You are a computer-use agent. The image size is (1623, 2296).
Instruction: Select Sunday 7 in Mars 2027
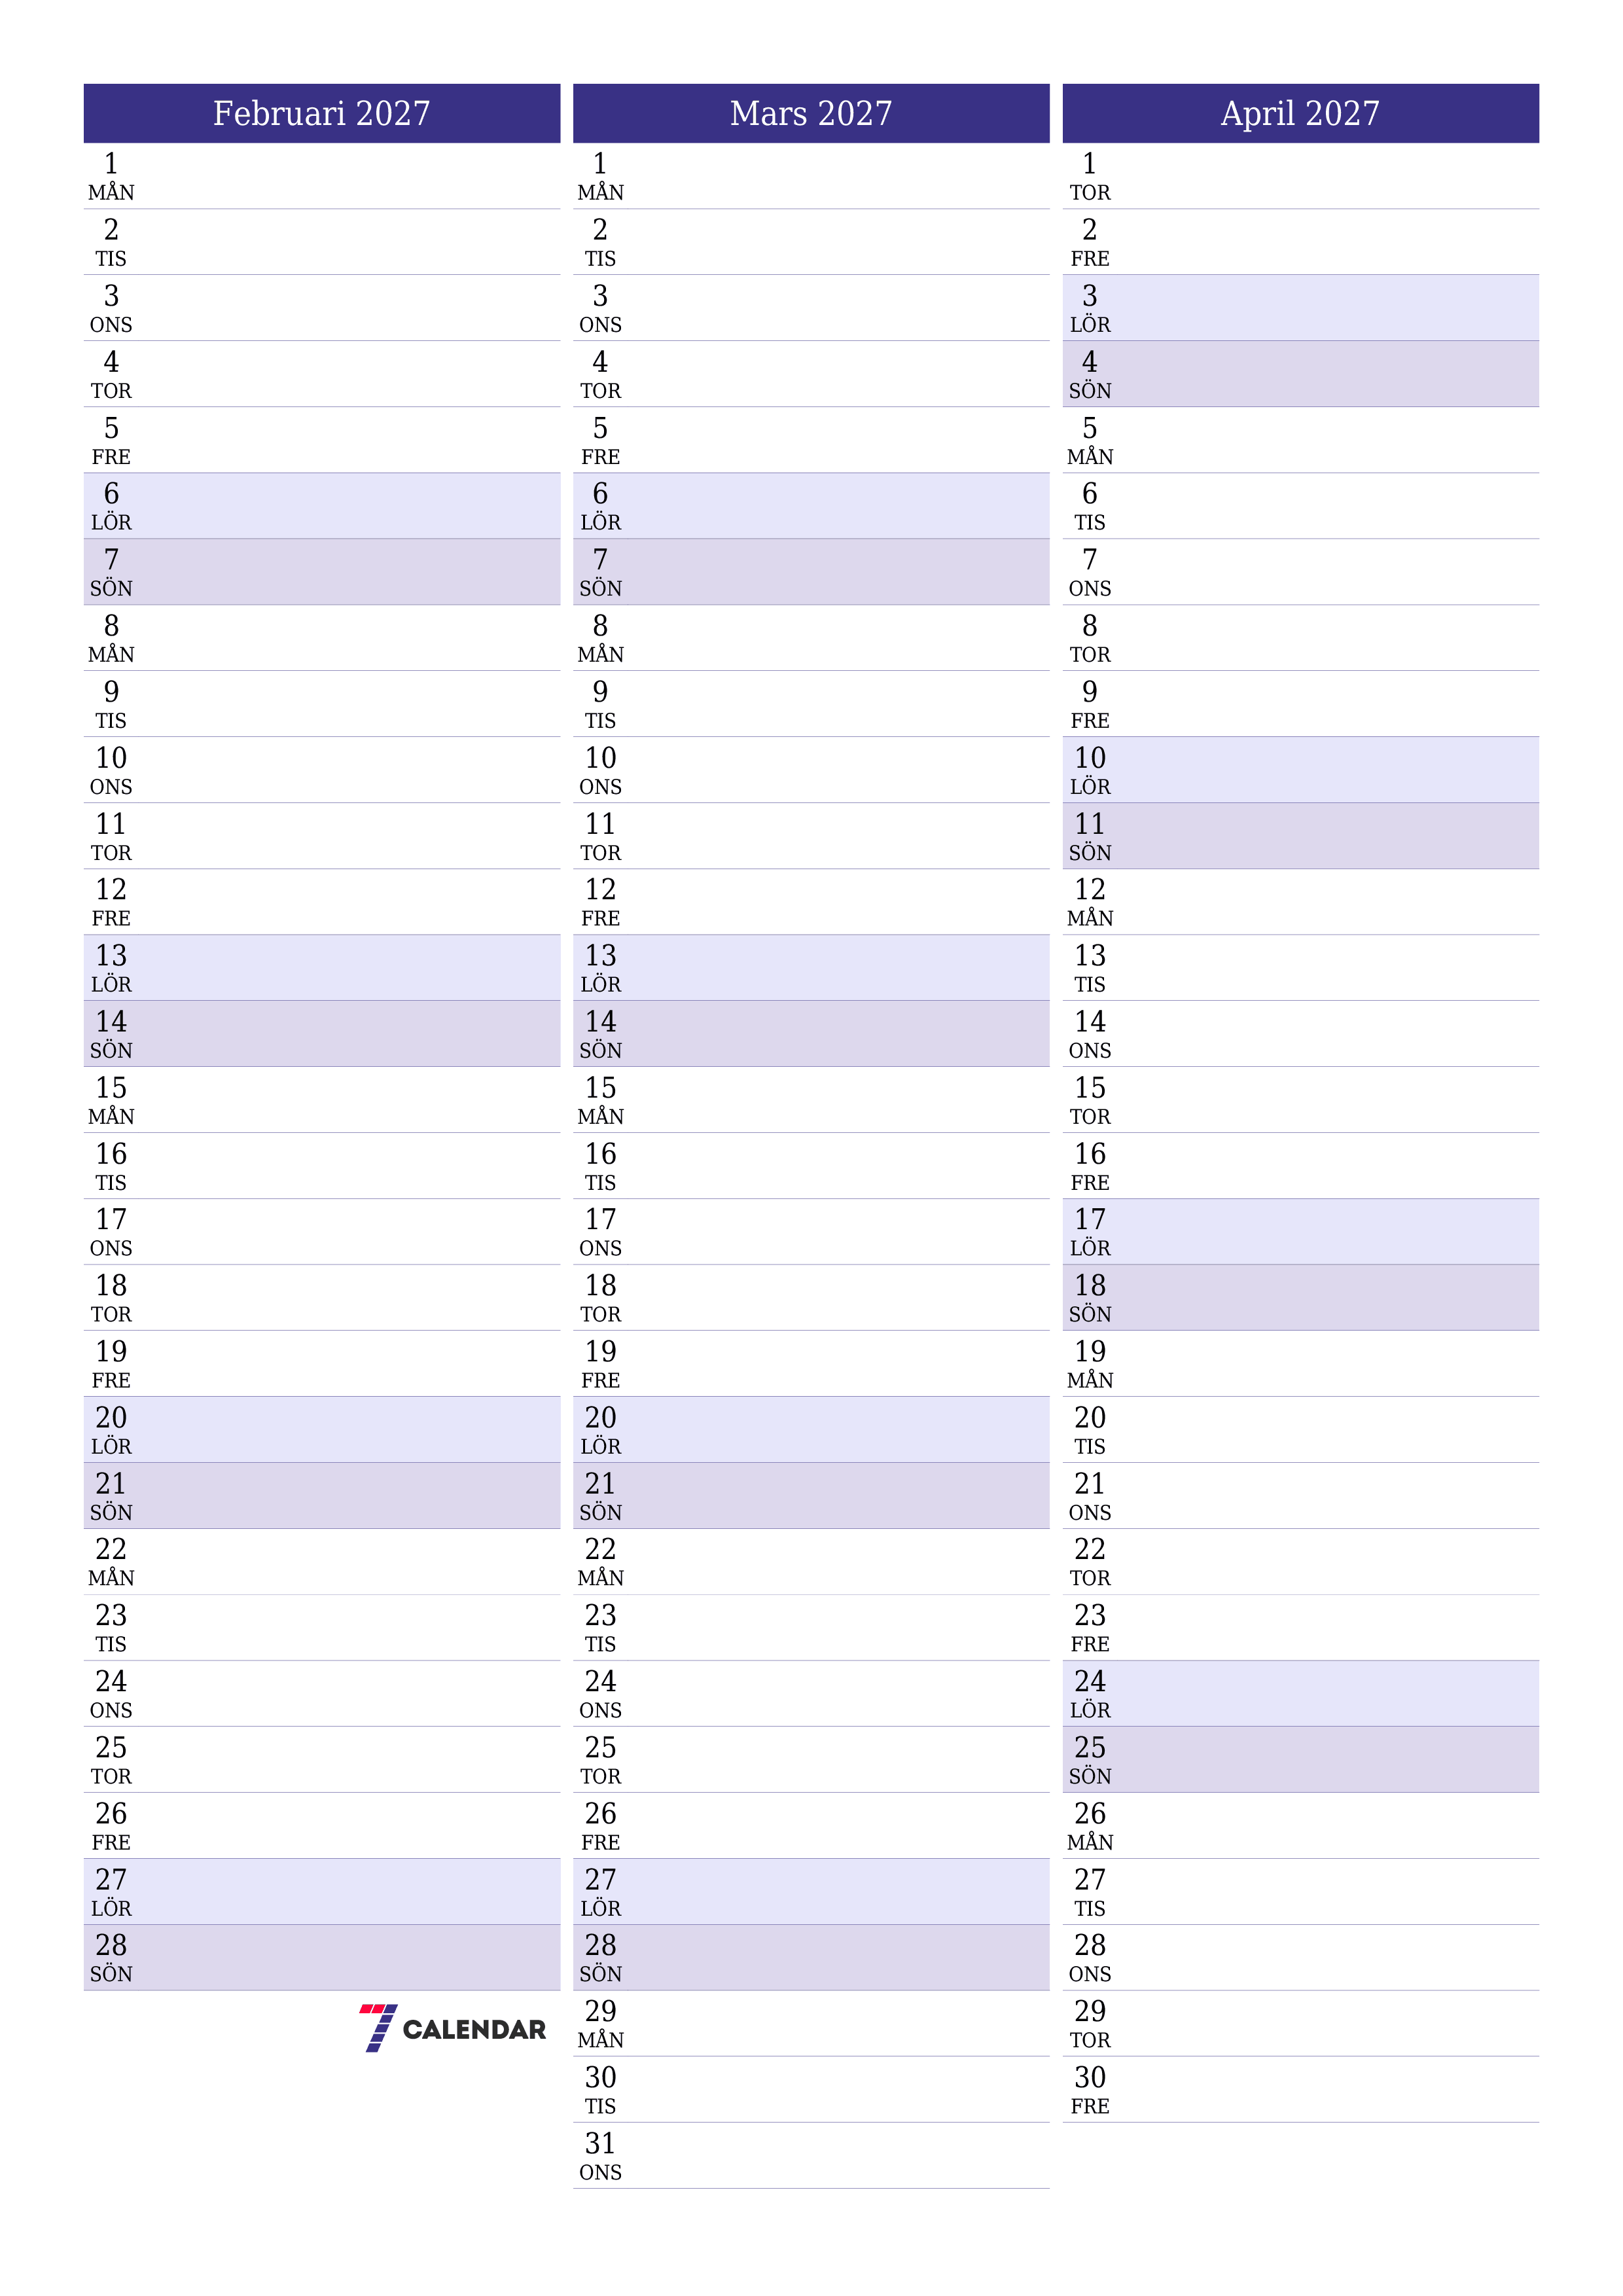(811, 571)
